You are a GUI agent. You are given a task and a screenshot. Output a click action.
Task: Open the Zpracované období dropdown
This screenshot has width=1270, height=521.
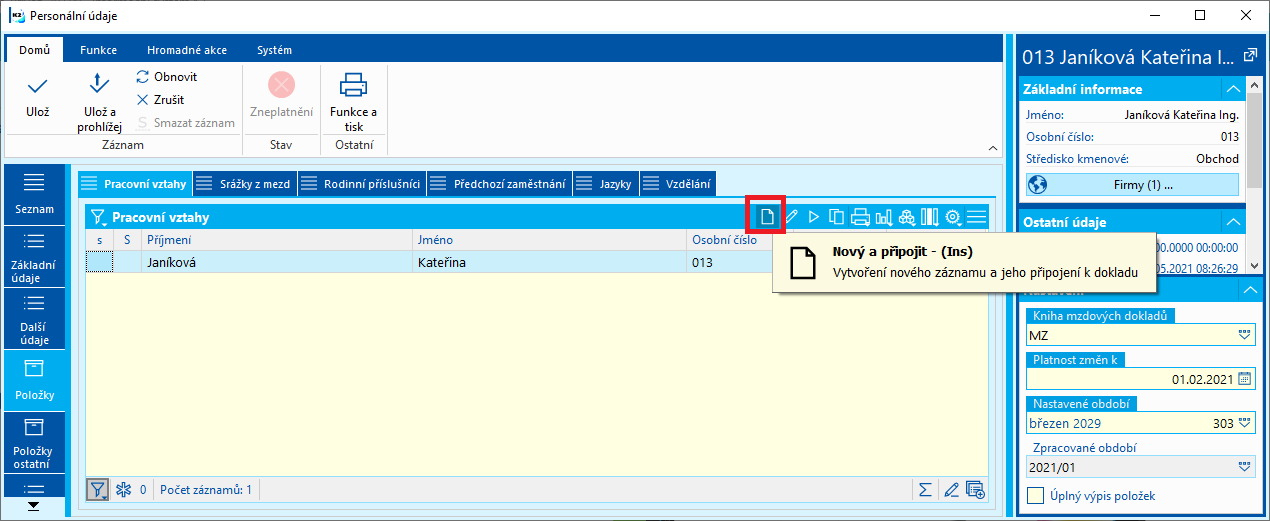1245,467
